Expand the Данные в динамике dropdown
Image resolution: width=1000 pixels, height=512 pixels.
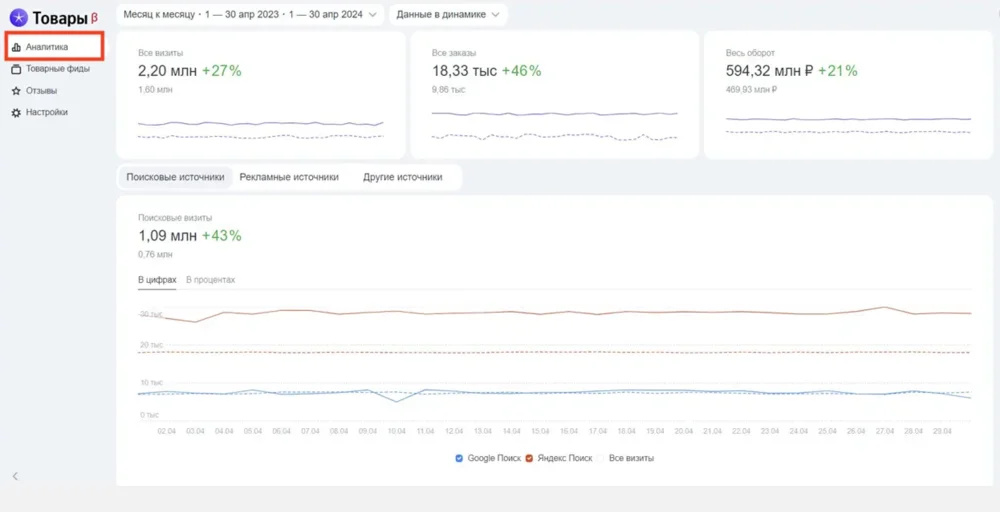click(448, 14)
